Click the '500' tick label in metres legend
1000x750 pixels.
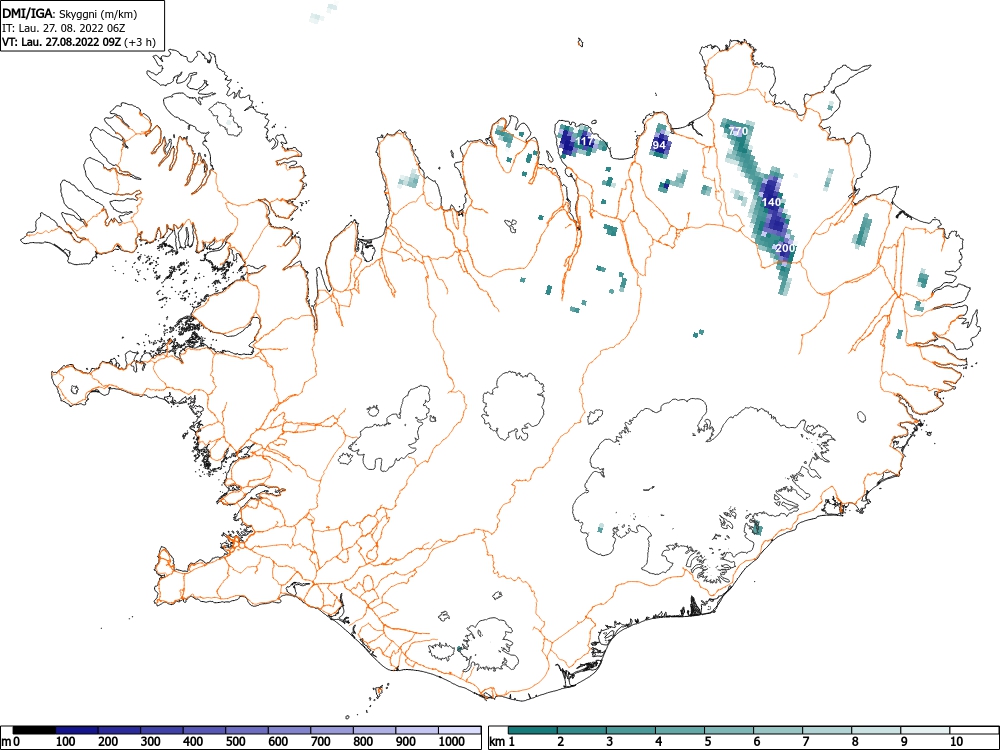[235, 742]
